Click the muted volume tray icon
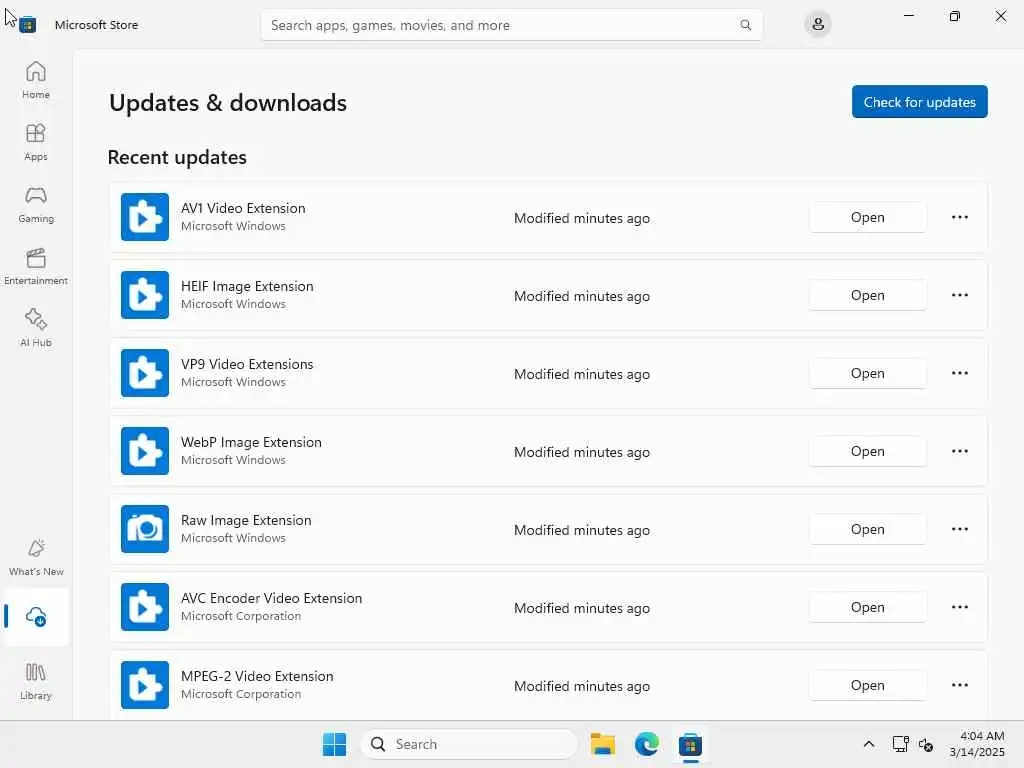Image resolution: width=1024 pixels, height=768 pixels. click(x=925, y=744)
